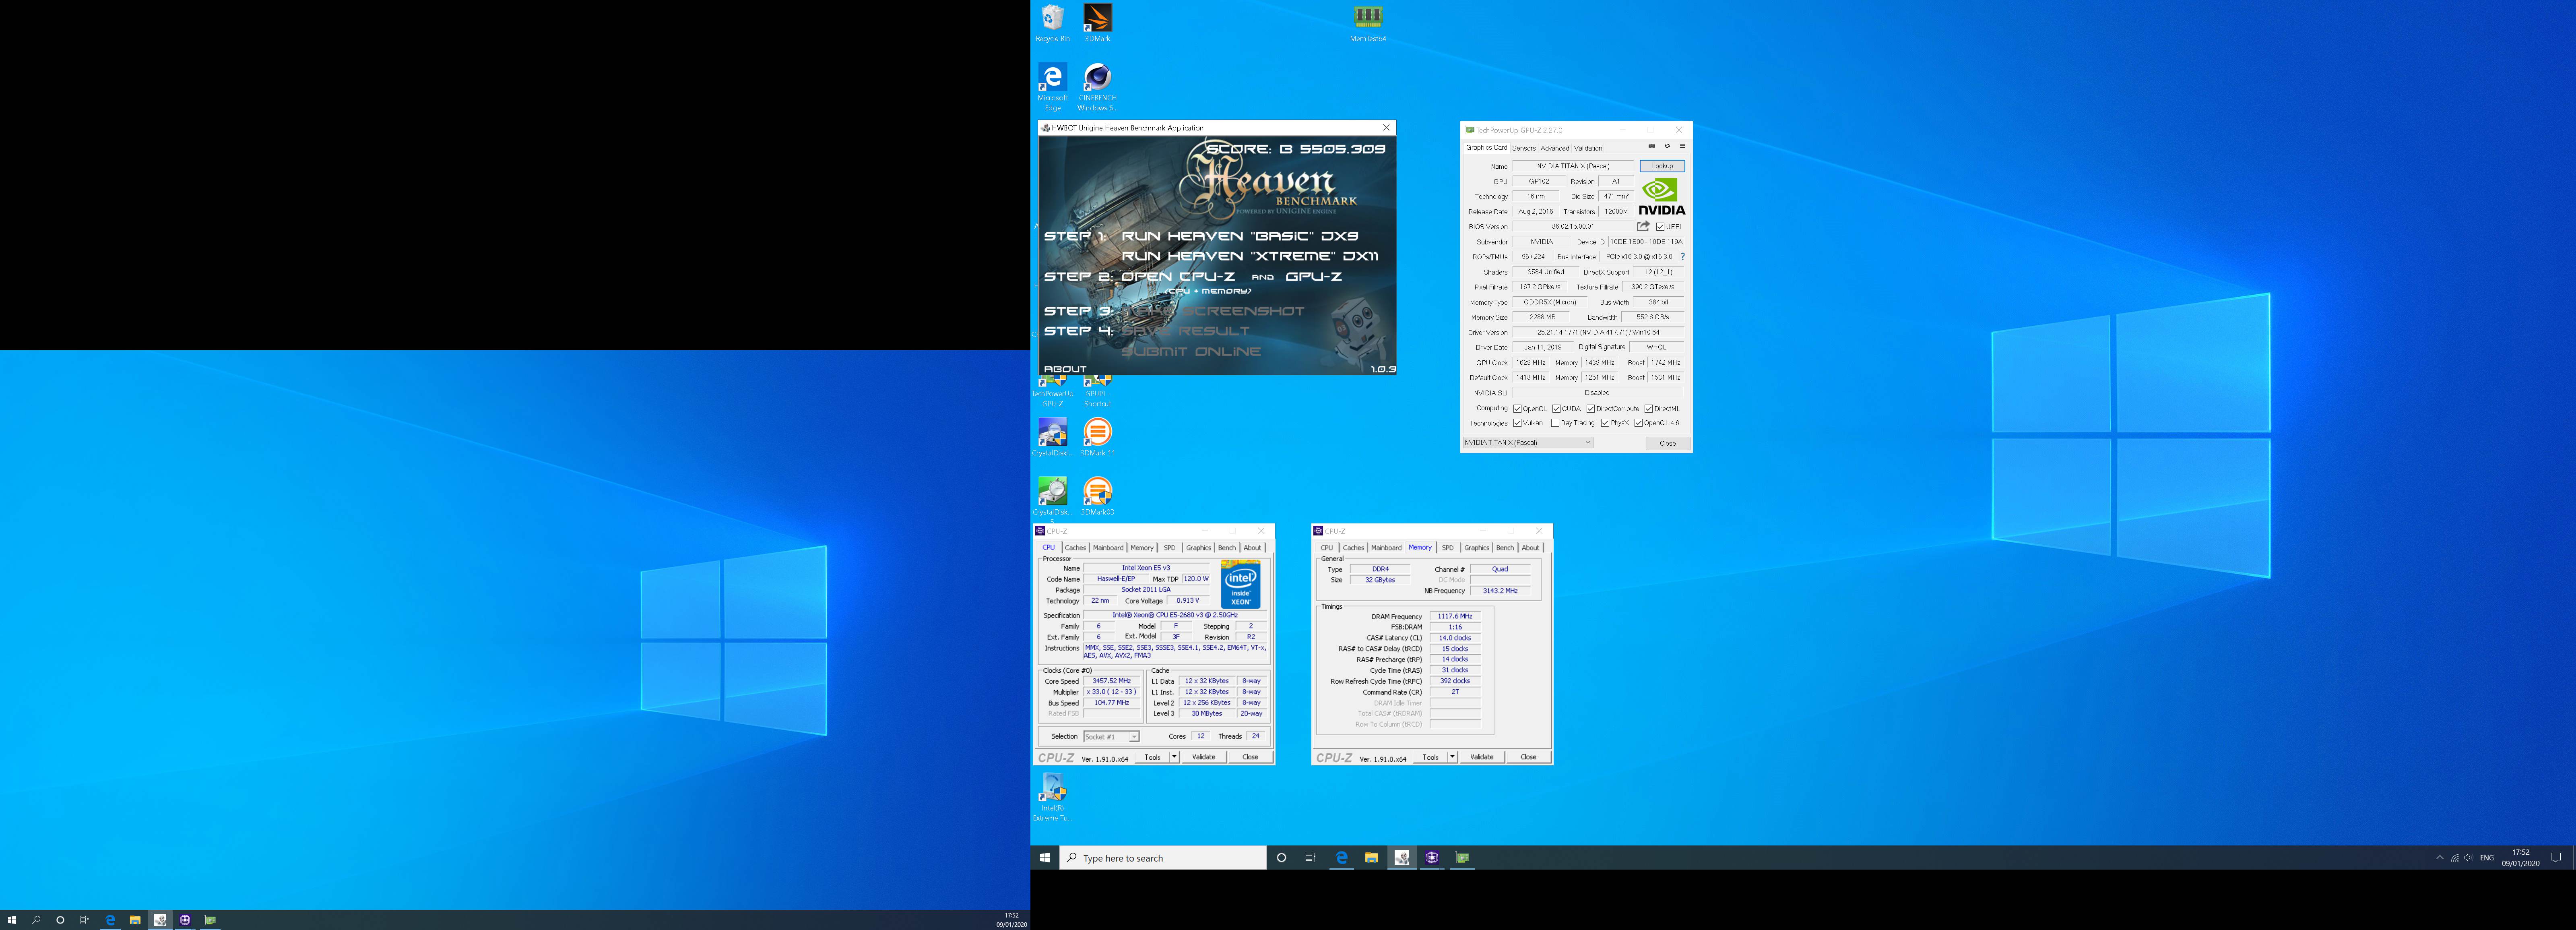
Task: Click the volume icon in system tray
Action: point(2468,858)
